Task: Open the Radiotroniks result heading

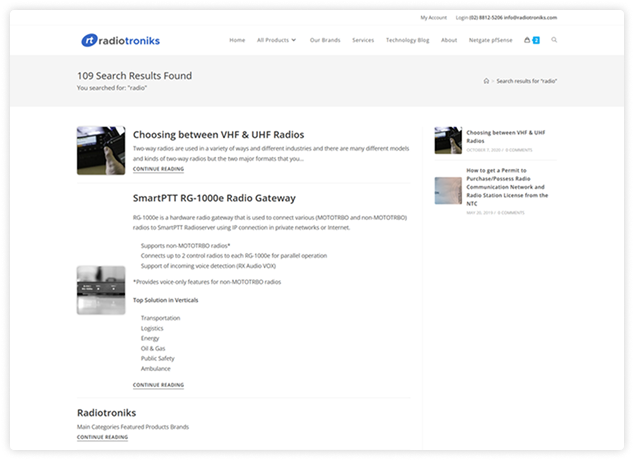Action: (x=106, y=413)
